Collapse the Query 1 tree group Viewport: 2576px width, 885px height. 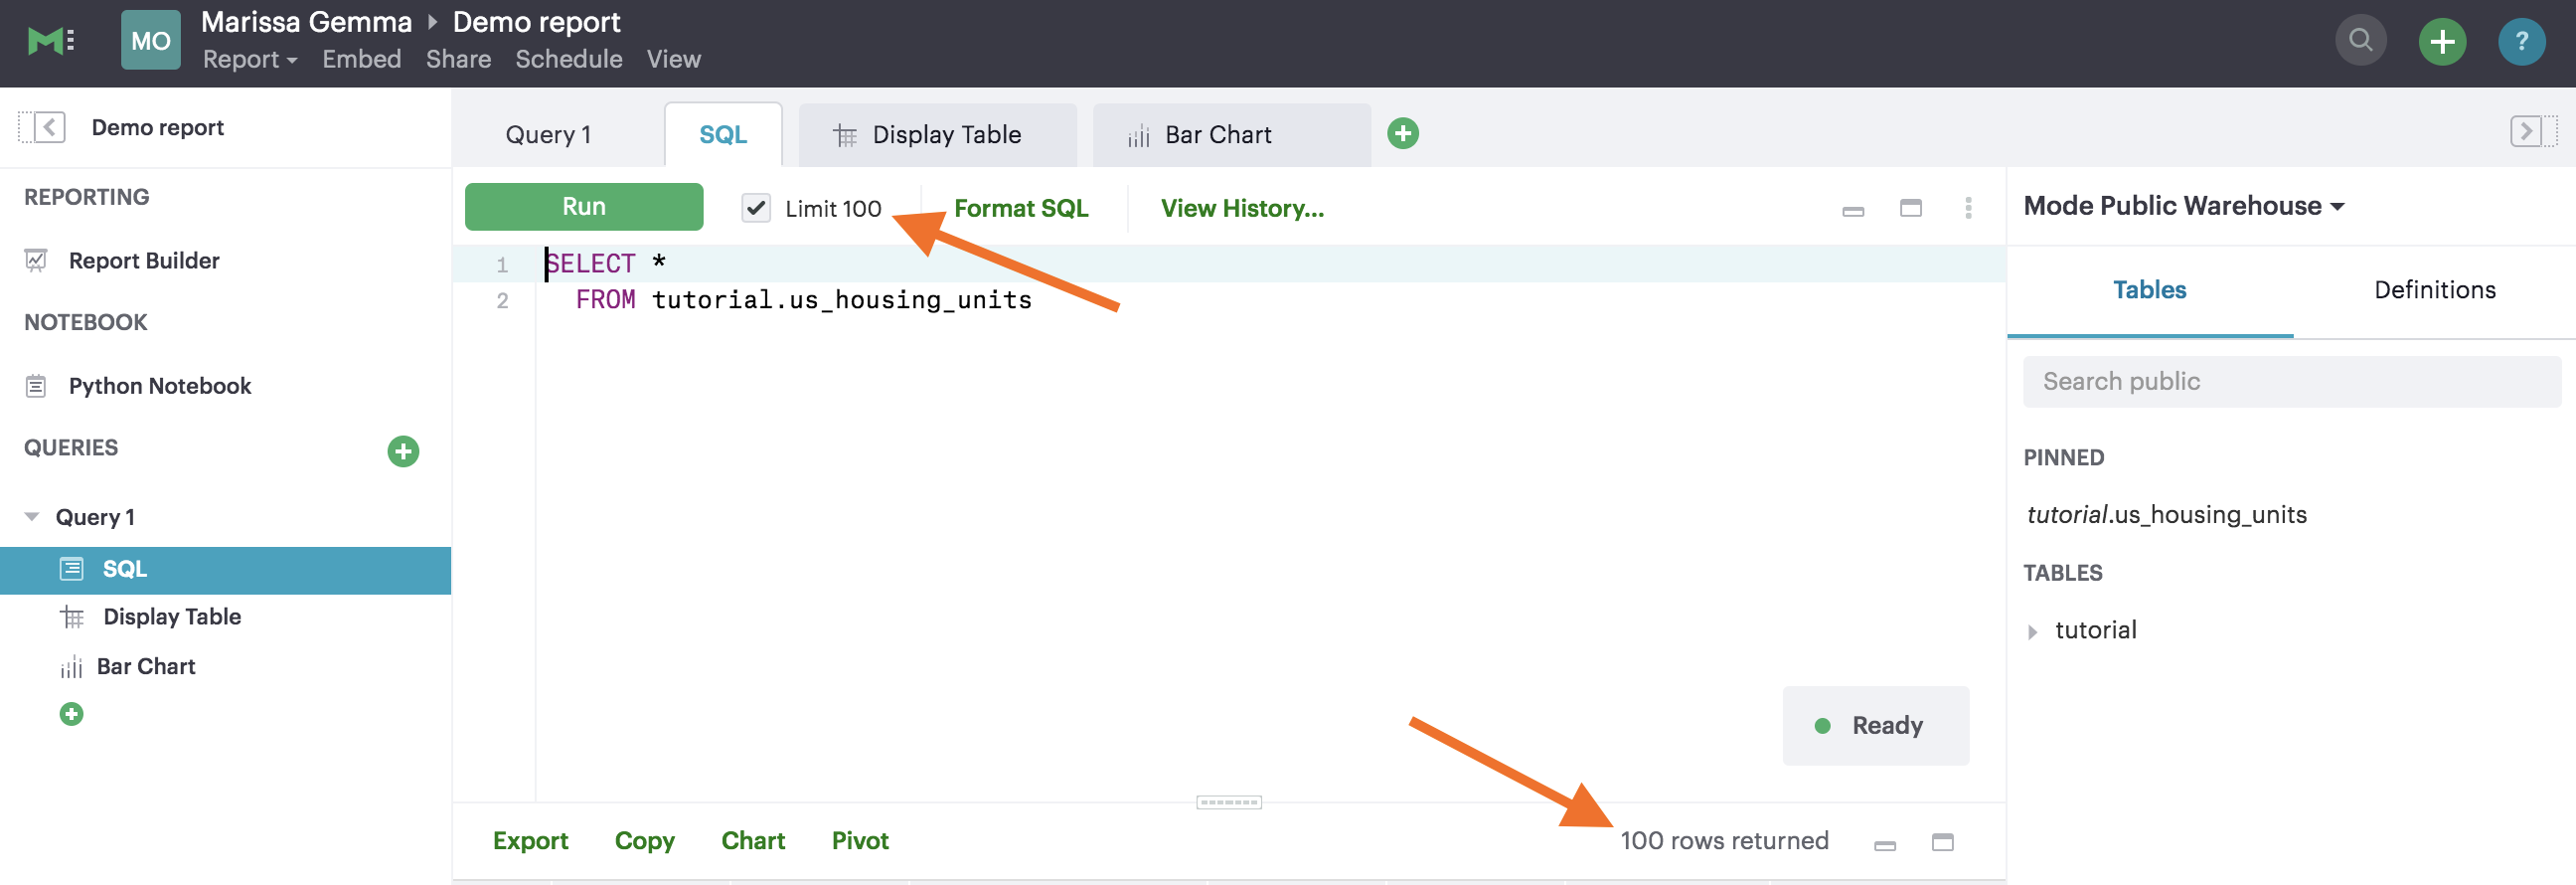click(x=32, y=517)
